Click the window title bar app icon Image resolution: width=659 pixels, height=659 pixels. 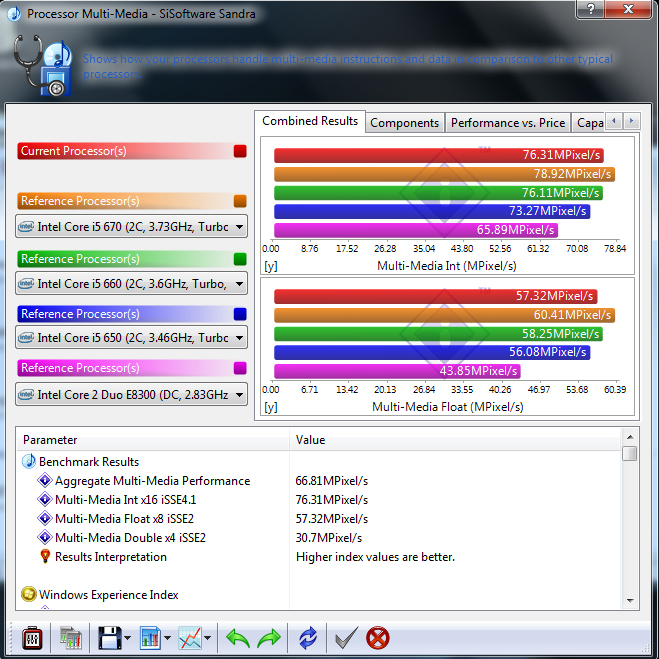point(14,14)
